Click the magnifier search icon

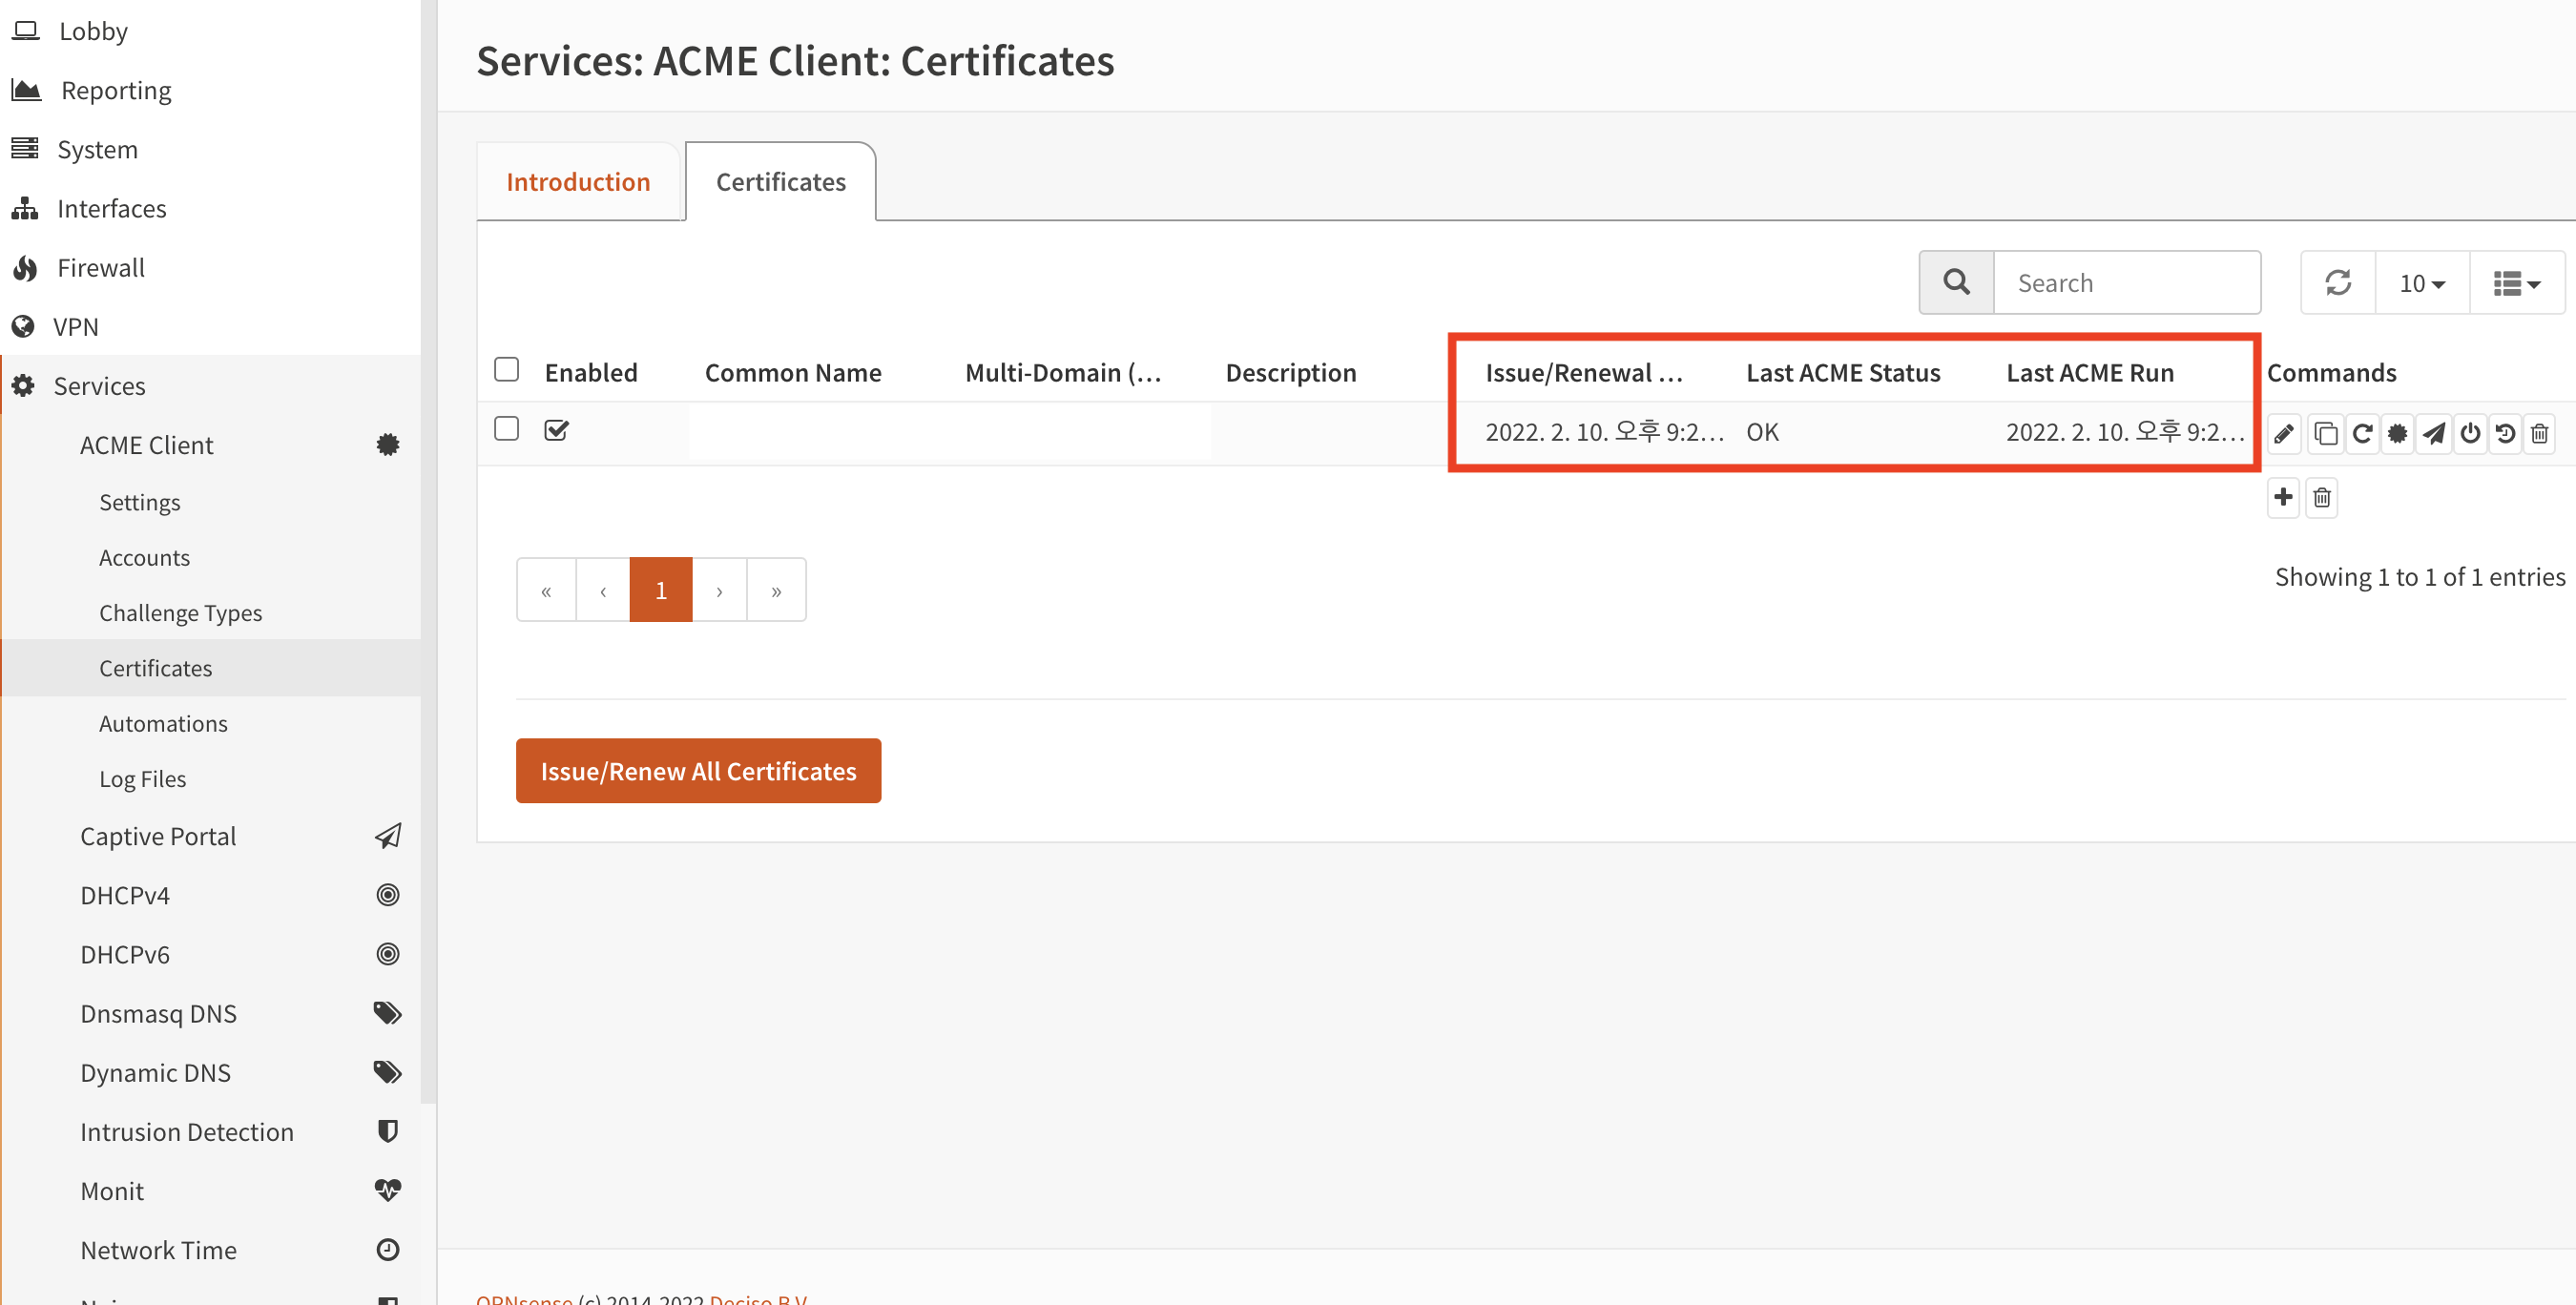[1956, 283]
